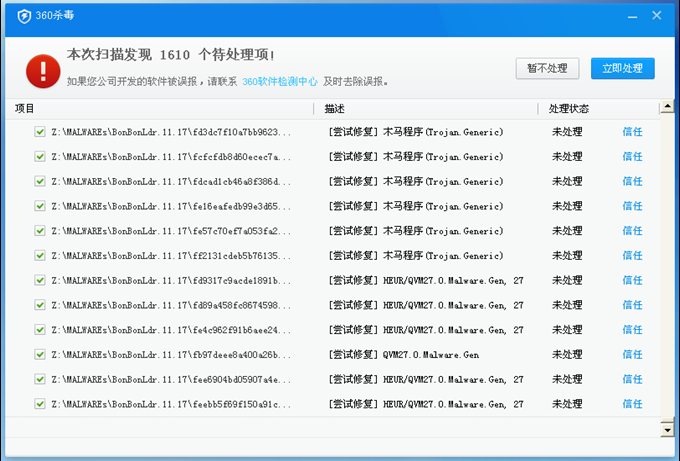Select the fd9317c9acde1891b file path
The width and height of the screenshot is (680, 461).
(171, 280)
